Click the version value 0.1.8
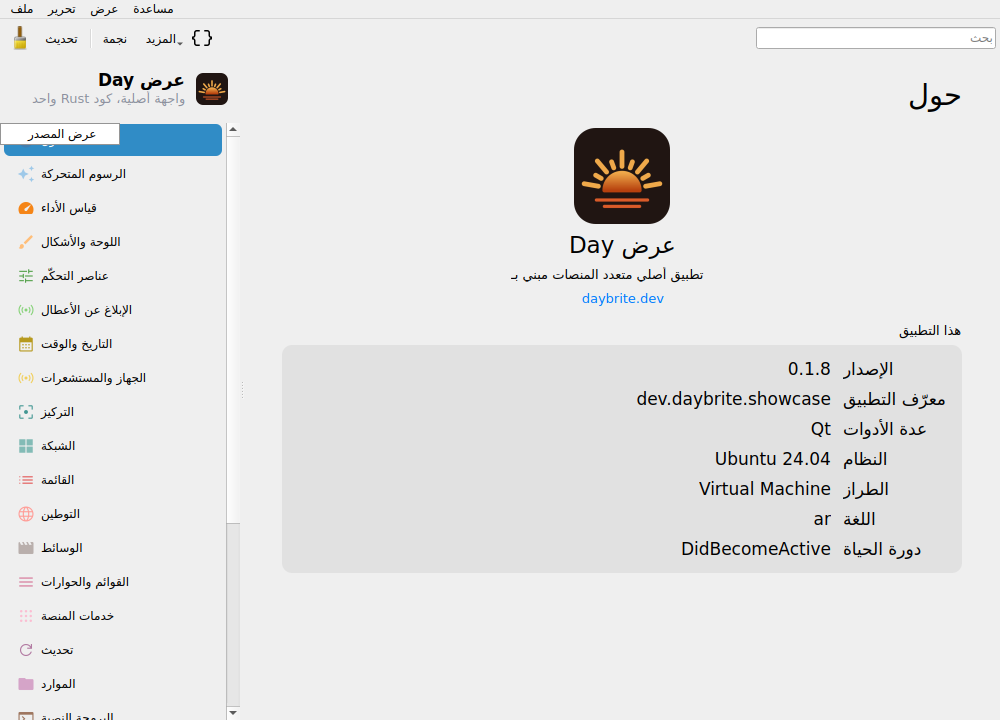Viewport: 1000px width, 720px height. pyautogui.click(x=809, y=369)
